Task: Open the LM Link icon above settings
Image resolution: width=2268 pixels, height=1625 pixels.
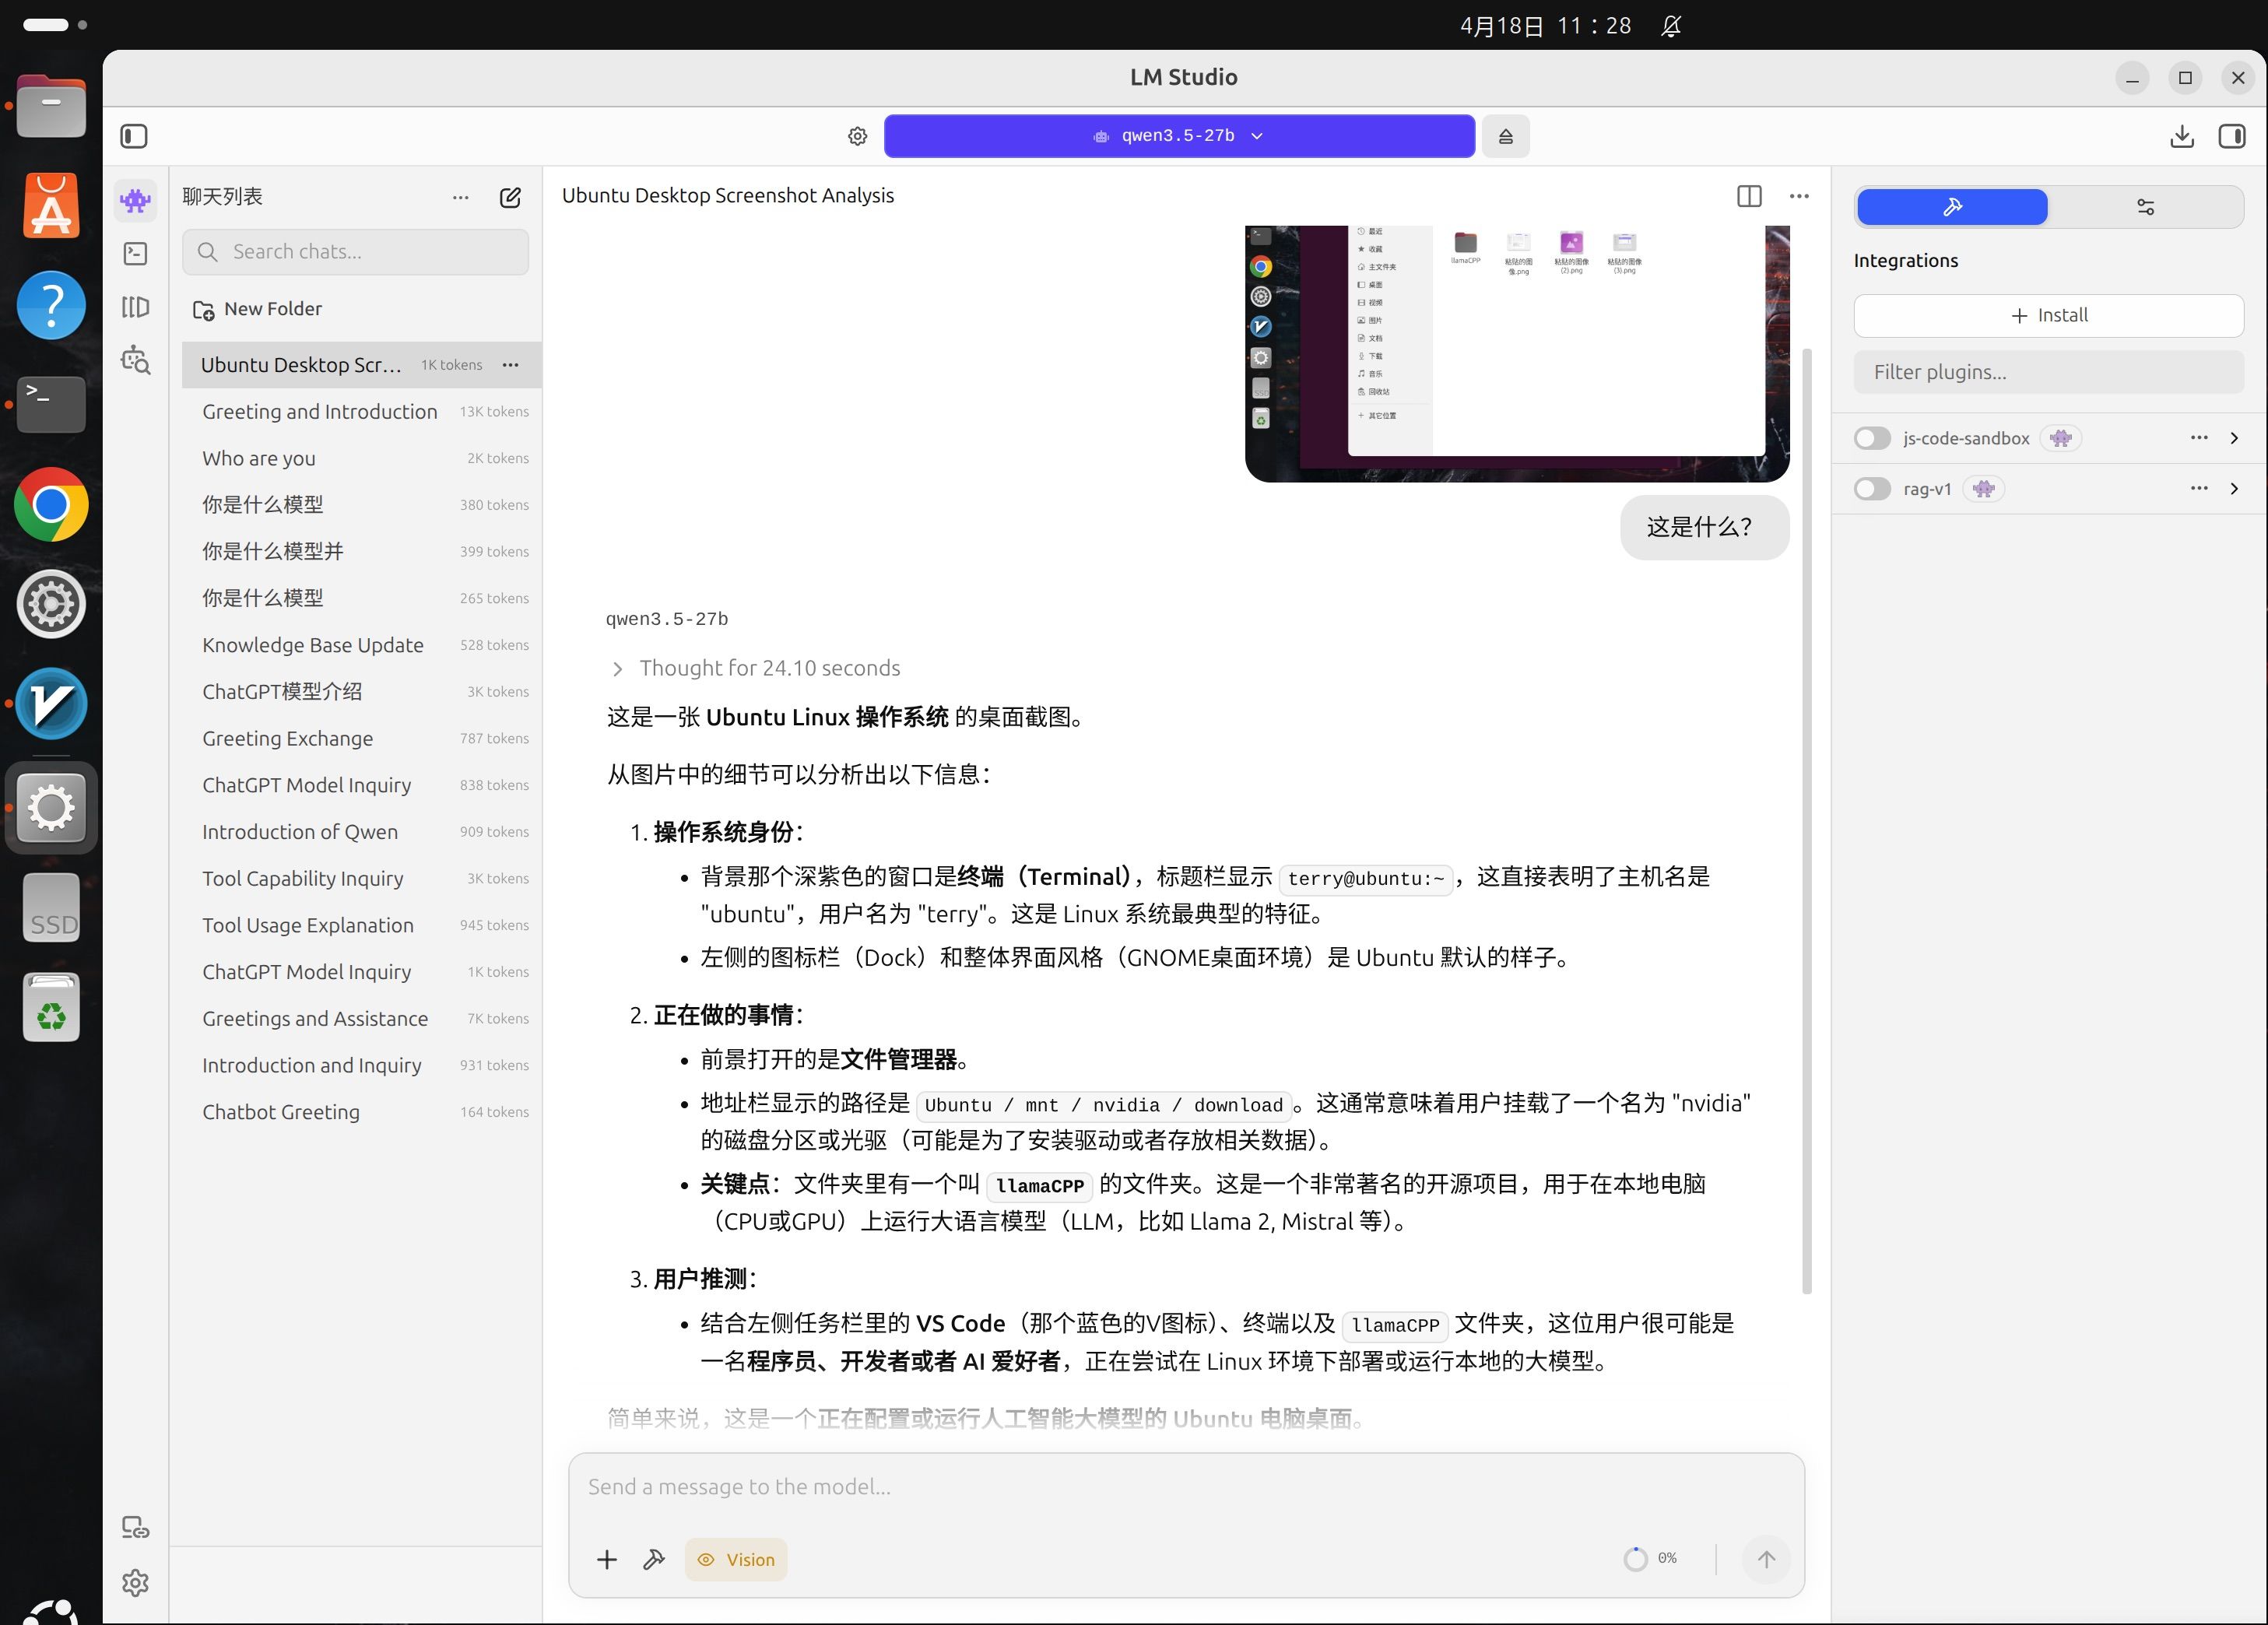Action: [135, 1527]
